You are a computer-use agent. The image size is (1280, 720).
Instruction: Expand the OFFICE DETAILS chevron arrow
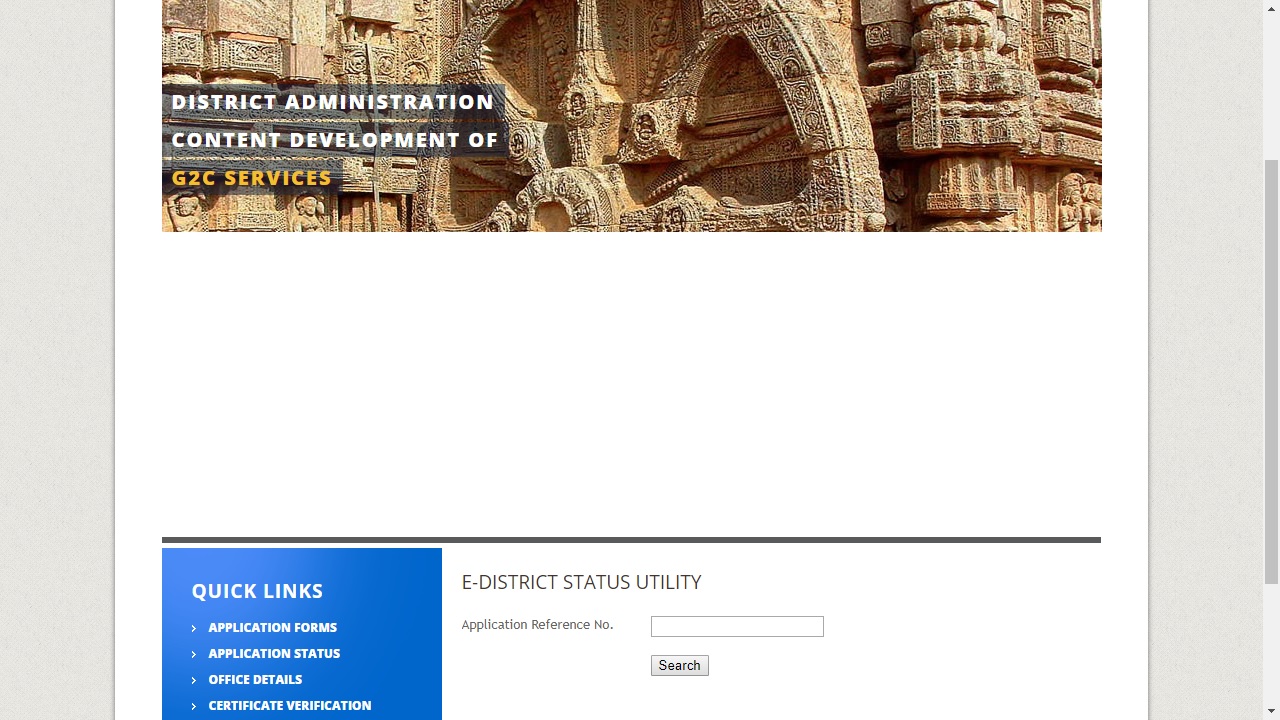click(x=193, y=679)
